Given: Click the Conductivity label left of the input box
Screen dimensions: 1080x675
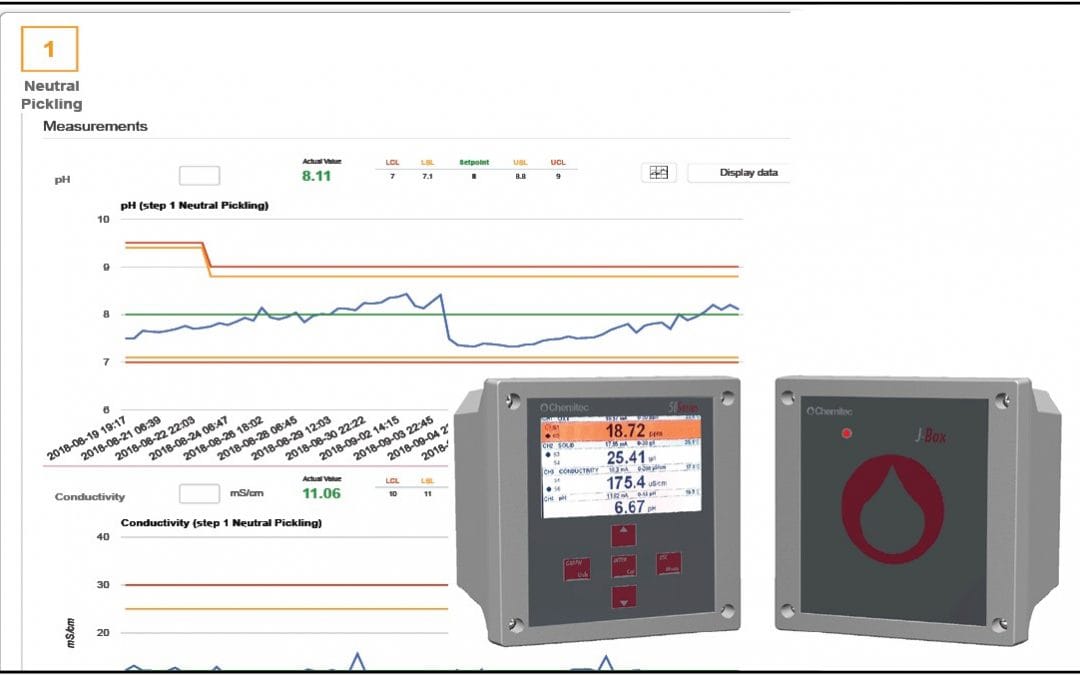Looking at the screenshot, I should pos(90,497).
